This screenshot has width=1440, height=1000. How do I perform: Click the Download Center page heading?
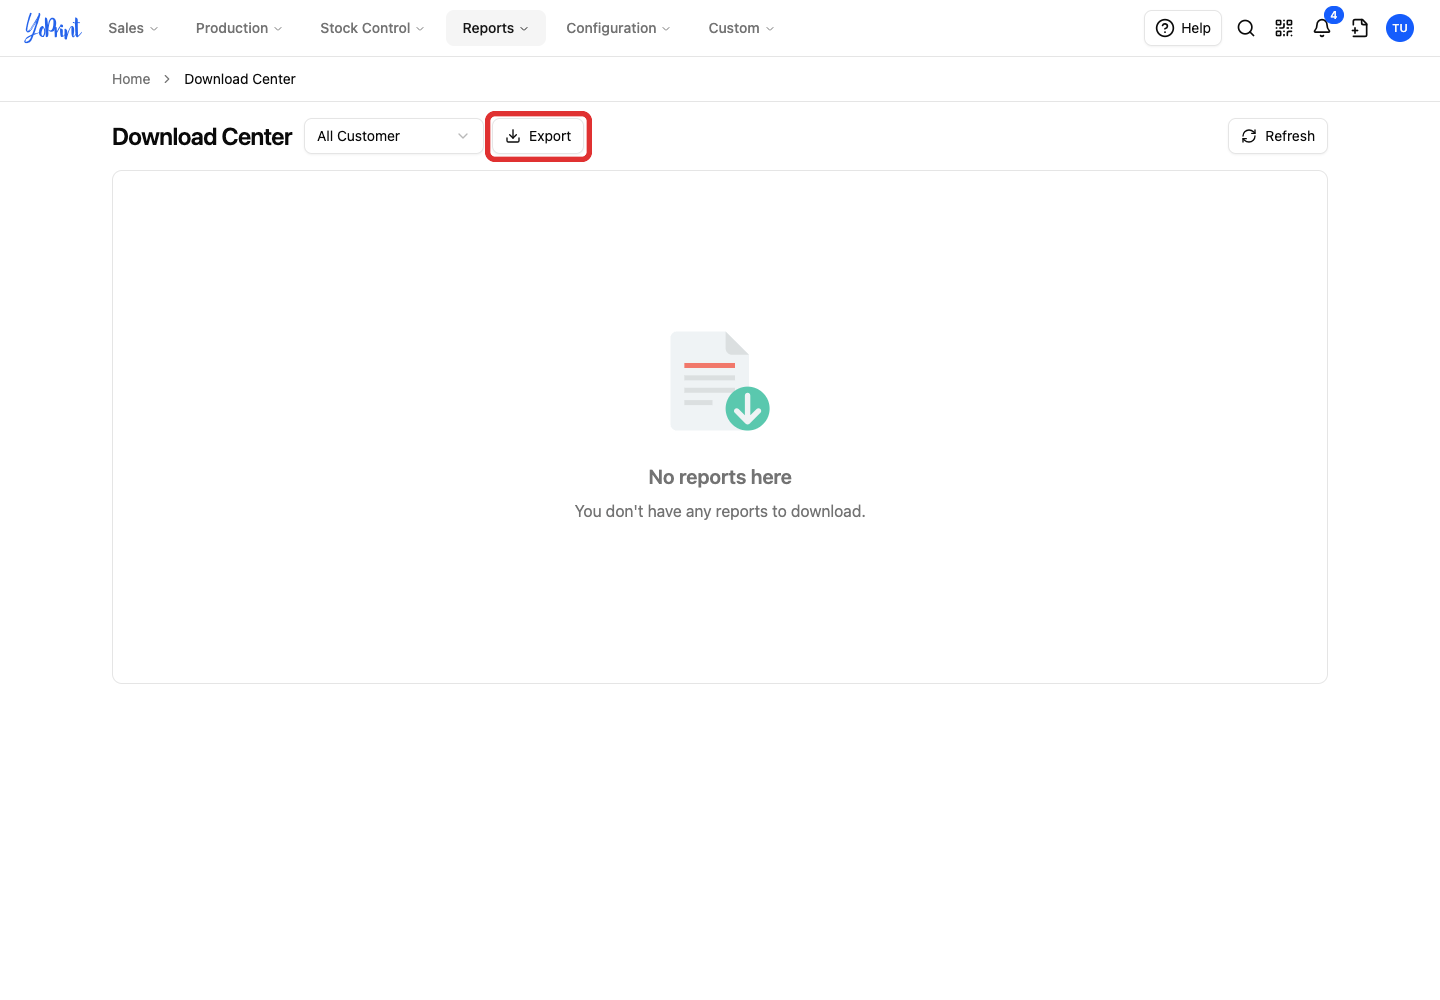(x=202, y=136)
